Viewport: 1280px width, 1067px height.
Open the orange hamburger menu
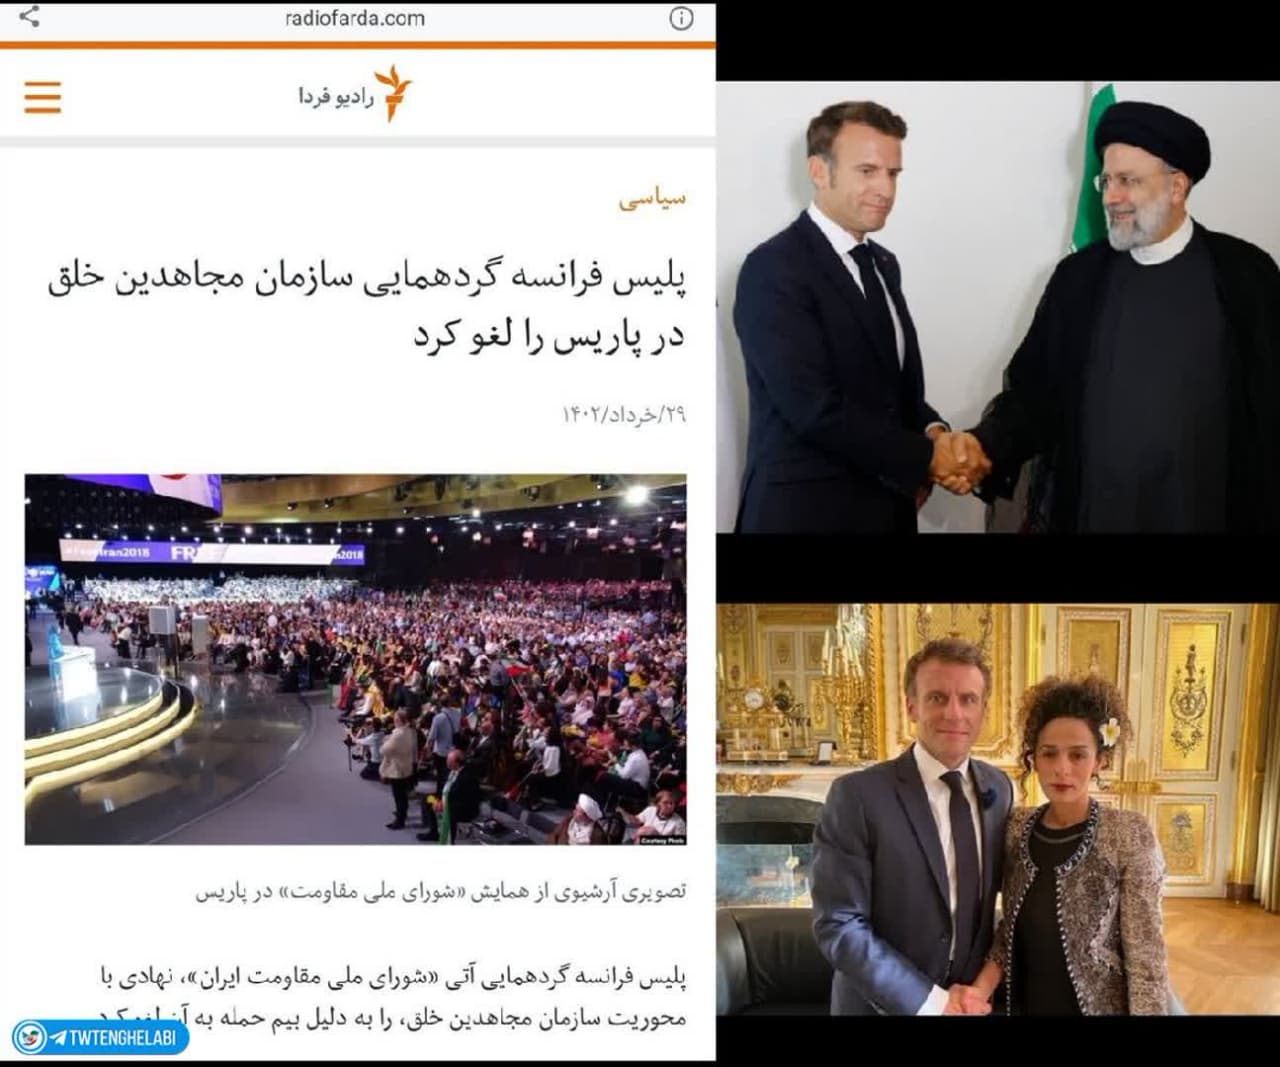pyautogui.click(x=43, y=98)
